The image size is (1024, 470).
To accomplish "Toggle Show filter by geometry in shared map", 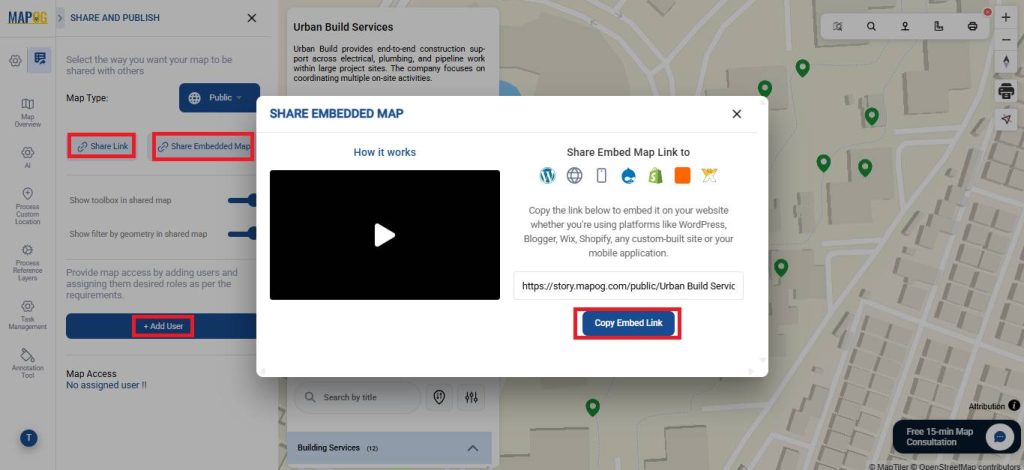I will click(x=243, y=234).
